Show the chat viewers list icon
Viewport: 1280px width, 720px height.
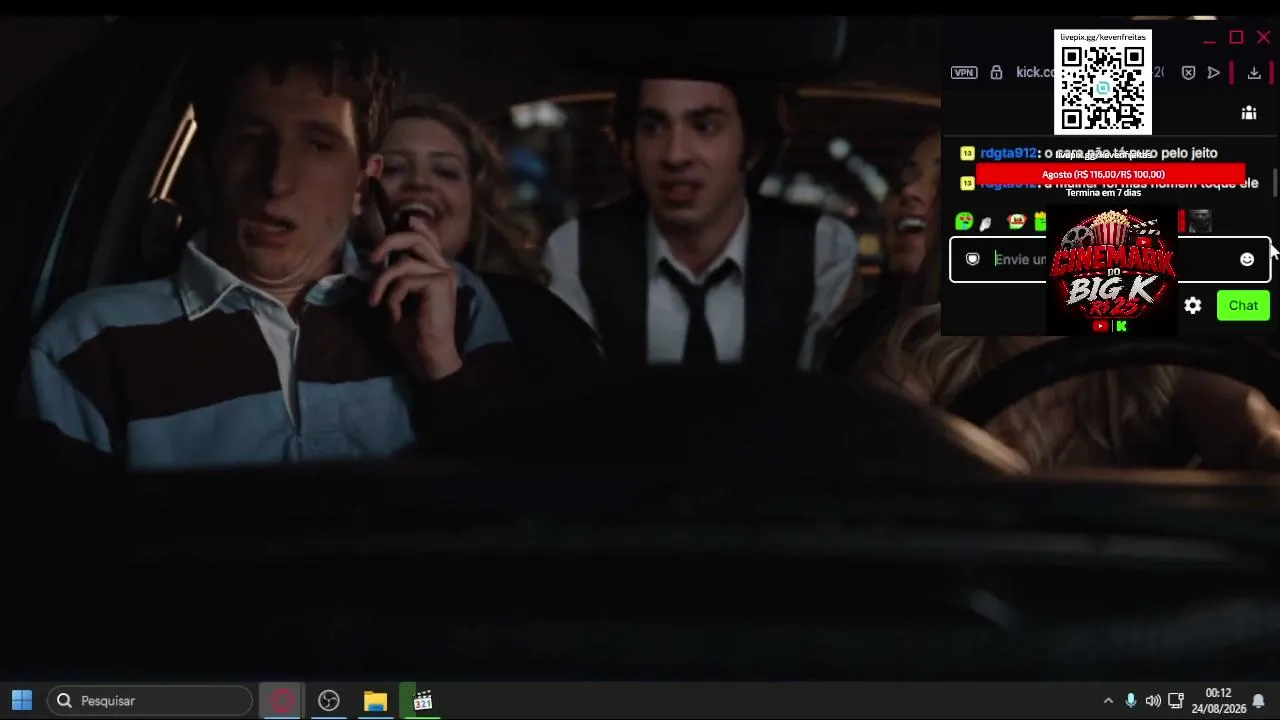click(x=1249, y=113)
